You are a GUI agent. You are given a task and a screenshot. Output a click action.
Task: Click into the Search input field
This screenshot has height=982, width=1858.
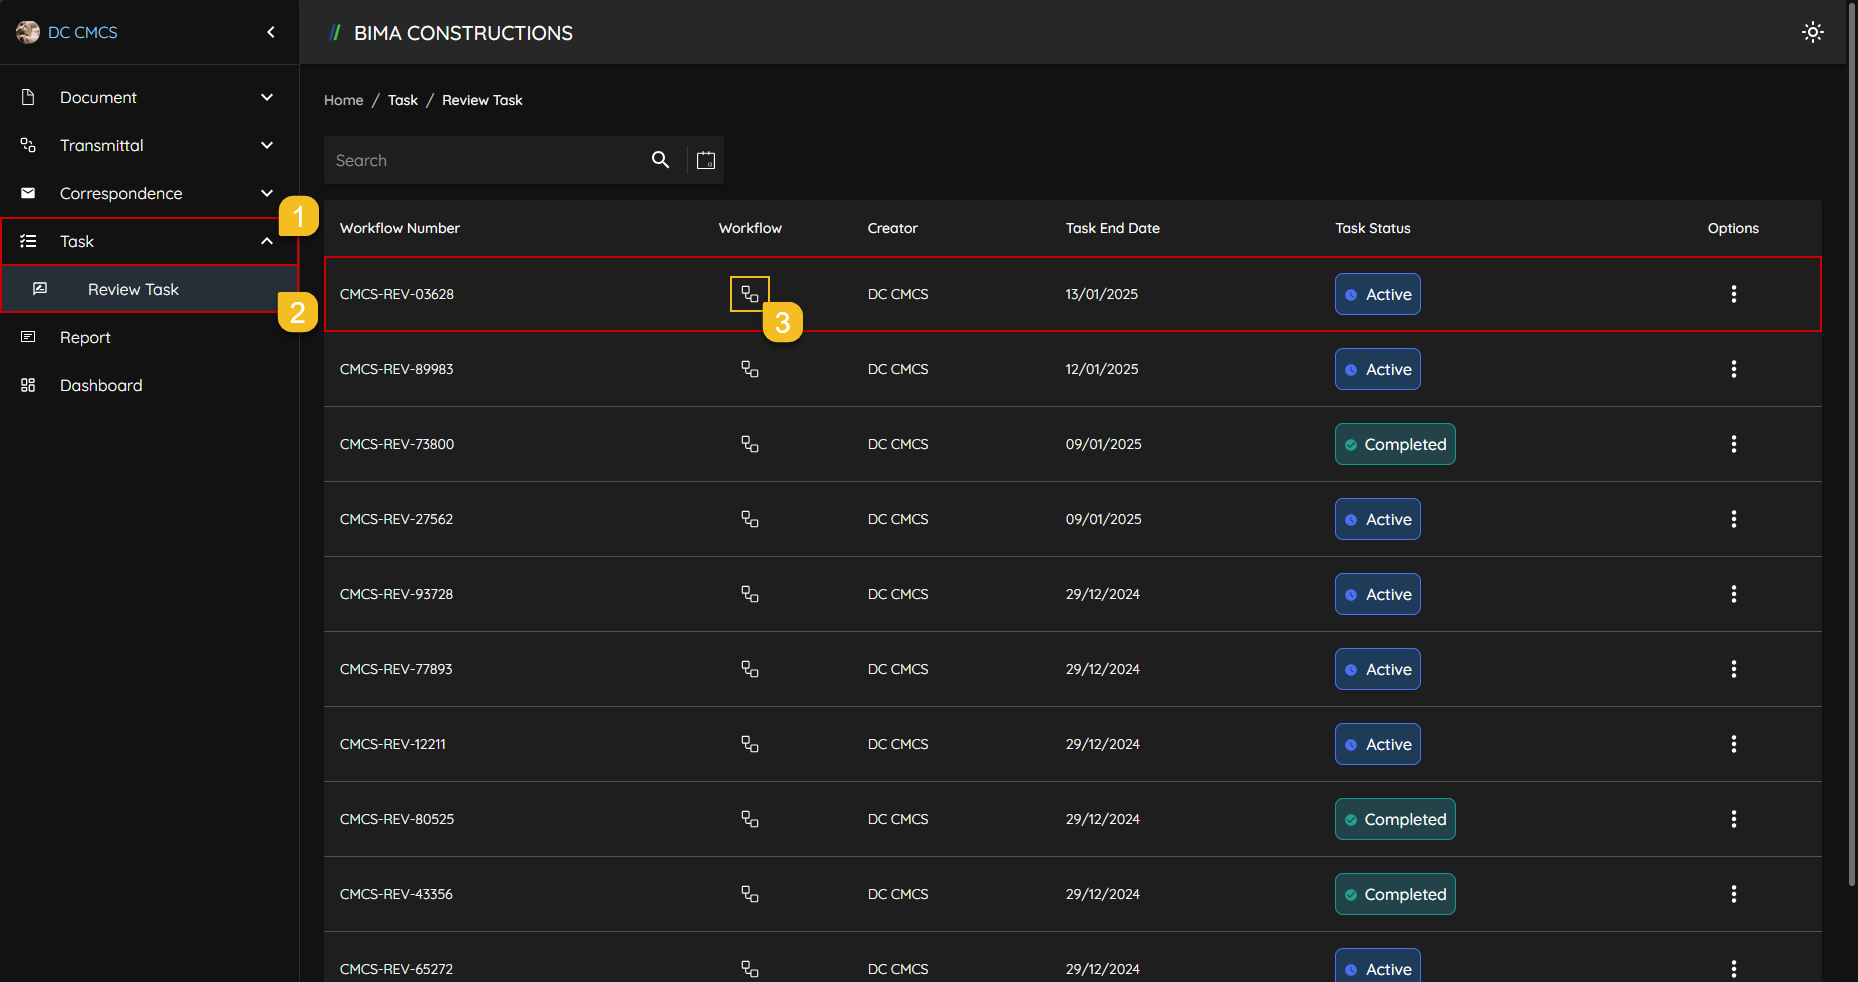pos(485,160)
